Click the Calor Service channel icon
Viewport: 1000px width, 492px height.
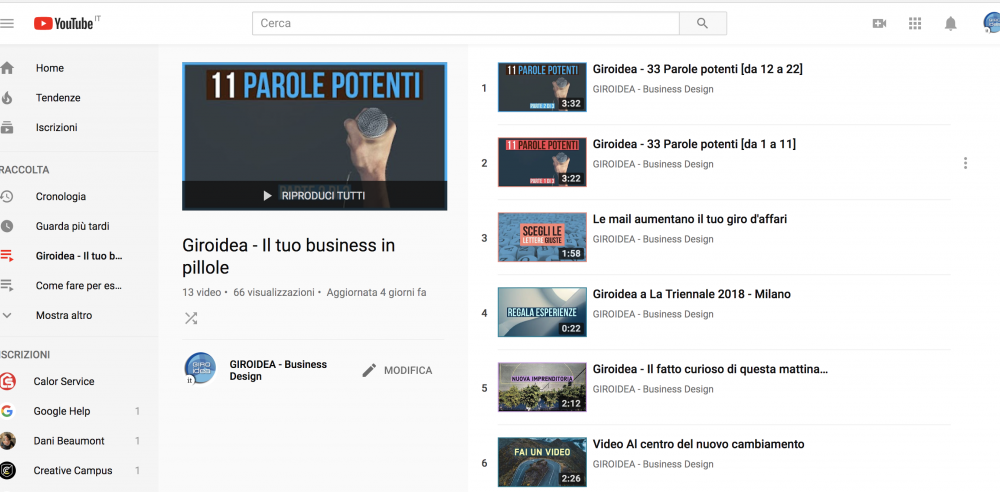8,382
